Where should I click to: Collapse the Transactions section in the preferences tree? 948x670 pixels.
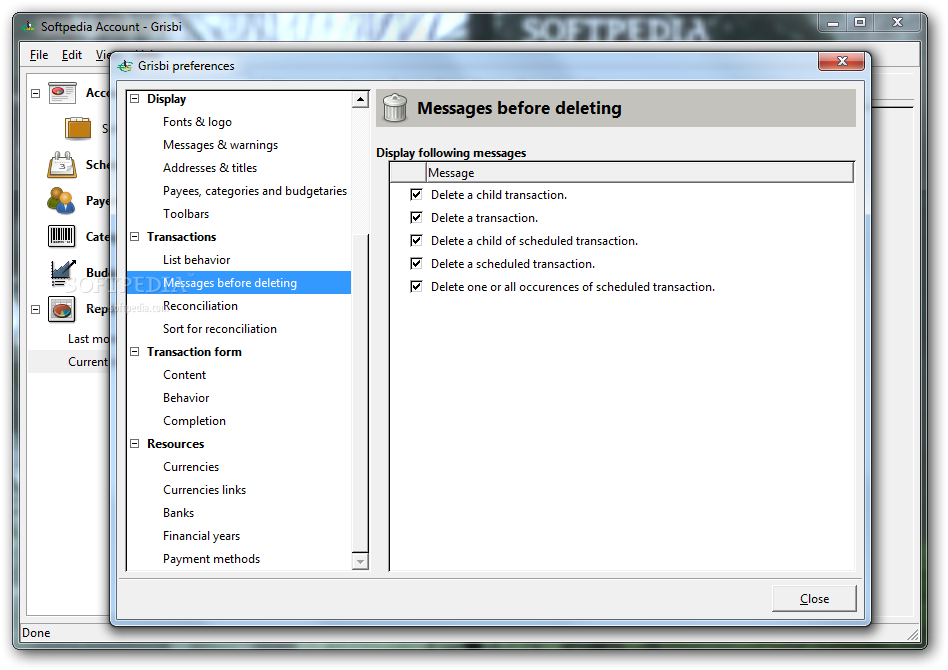135,236
